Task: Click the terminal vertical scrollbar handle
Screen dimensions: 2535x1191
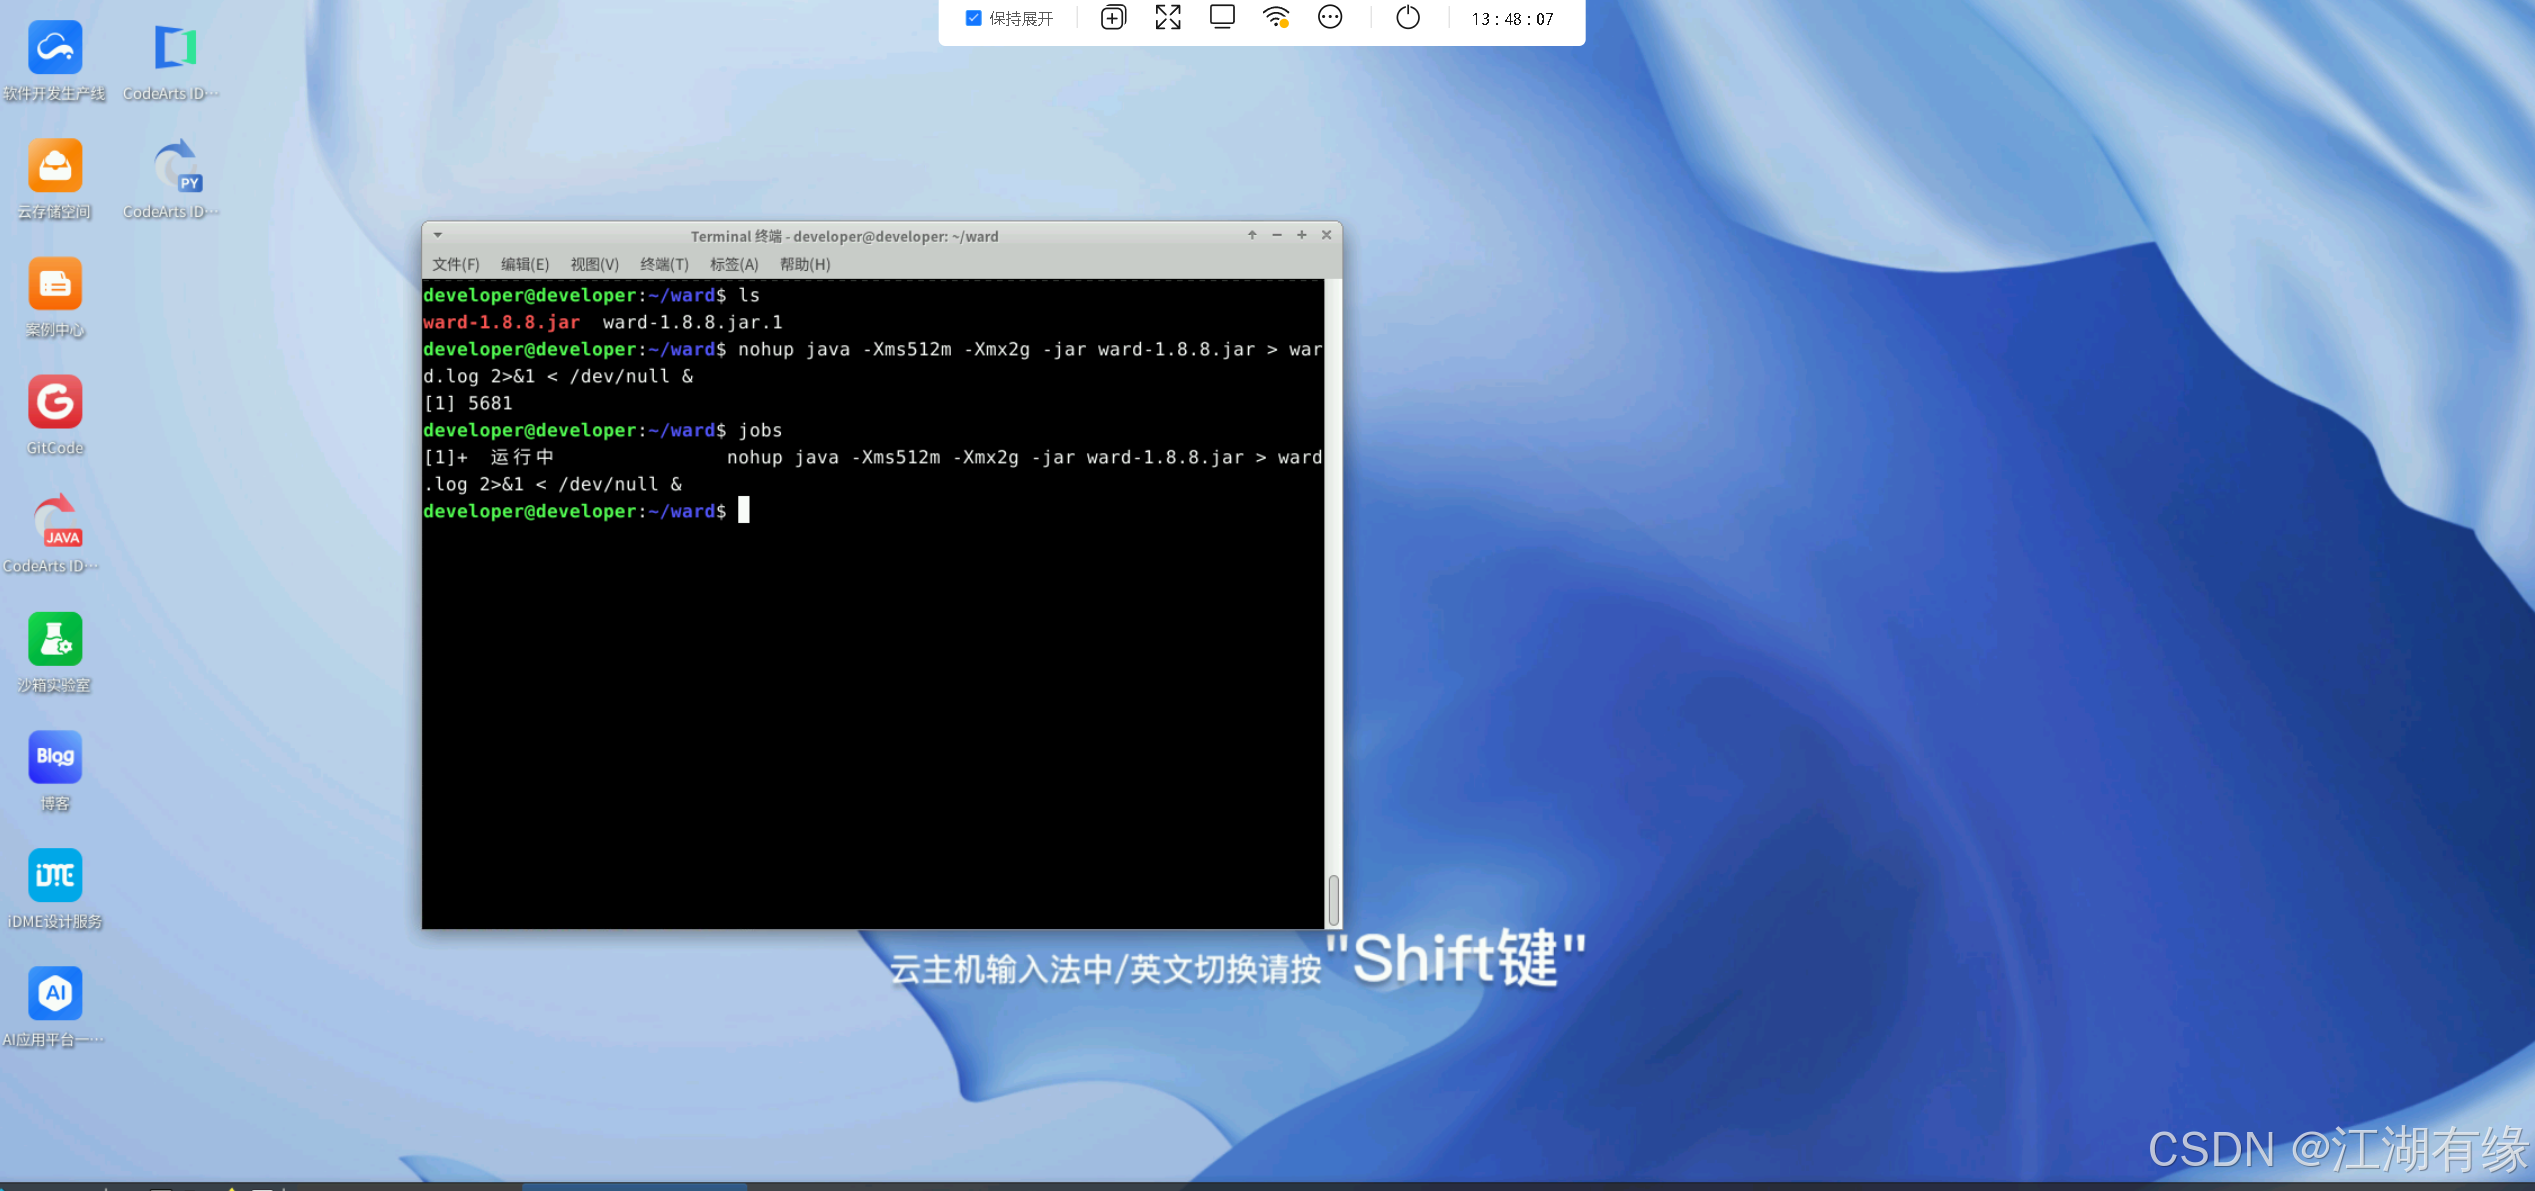Action: pos(1333,899)
